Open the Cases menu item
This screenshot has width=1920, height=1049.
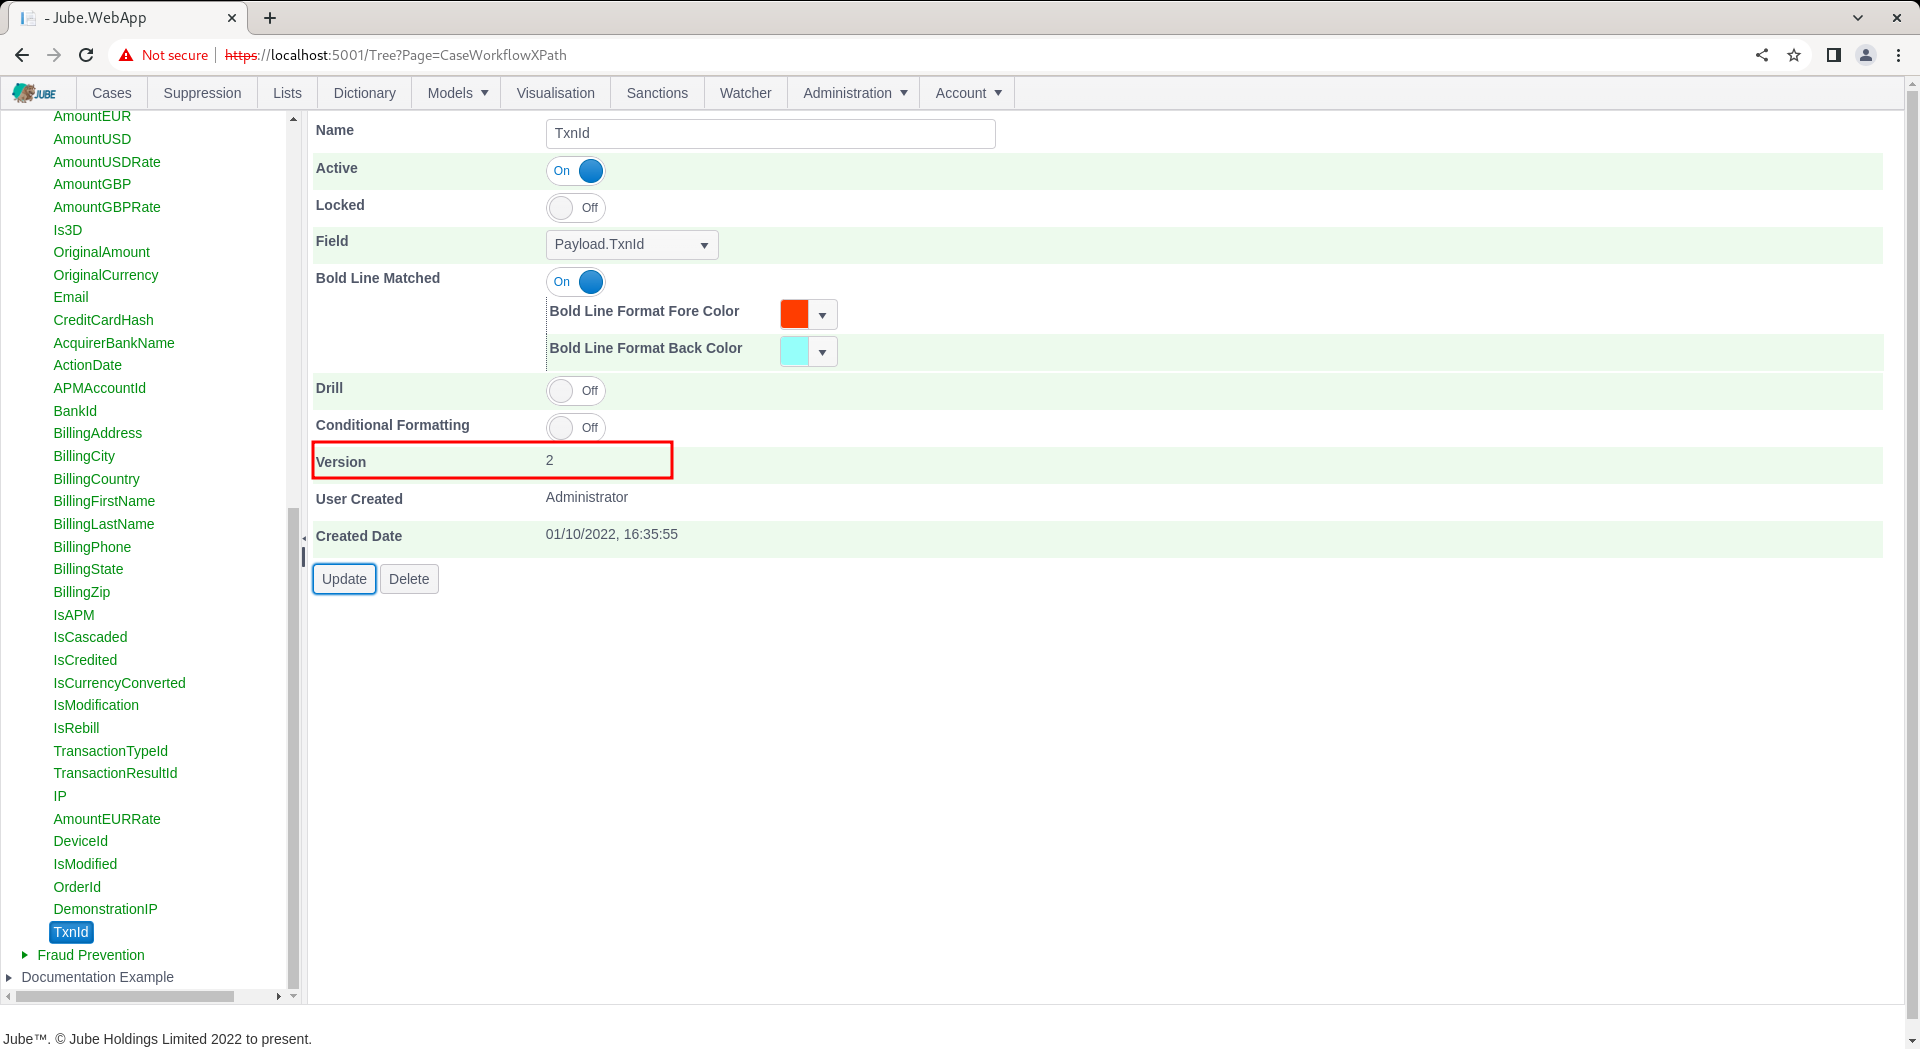click(x=112, y=93)
